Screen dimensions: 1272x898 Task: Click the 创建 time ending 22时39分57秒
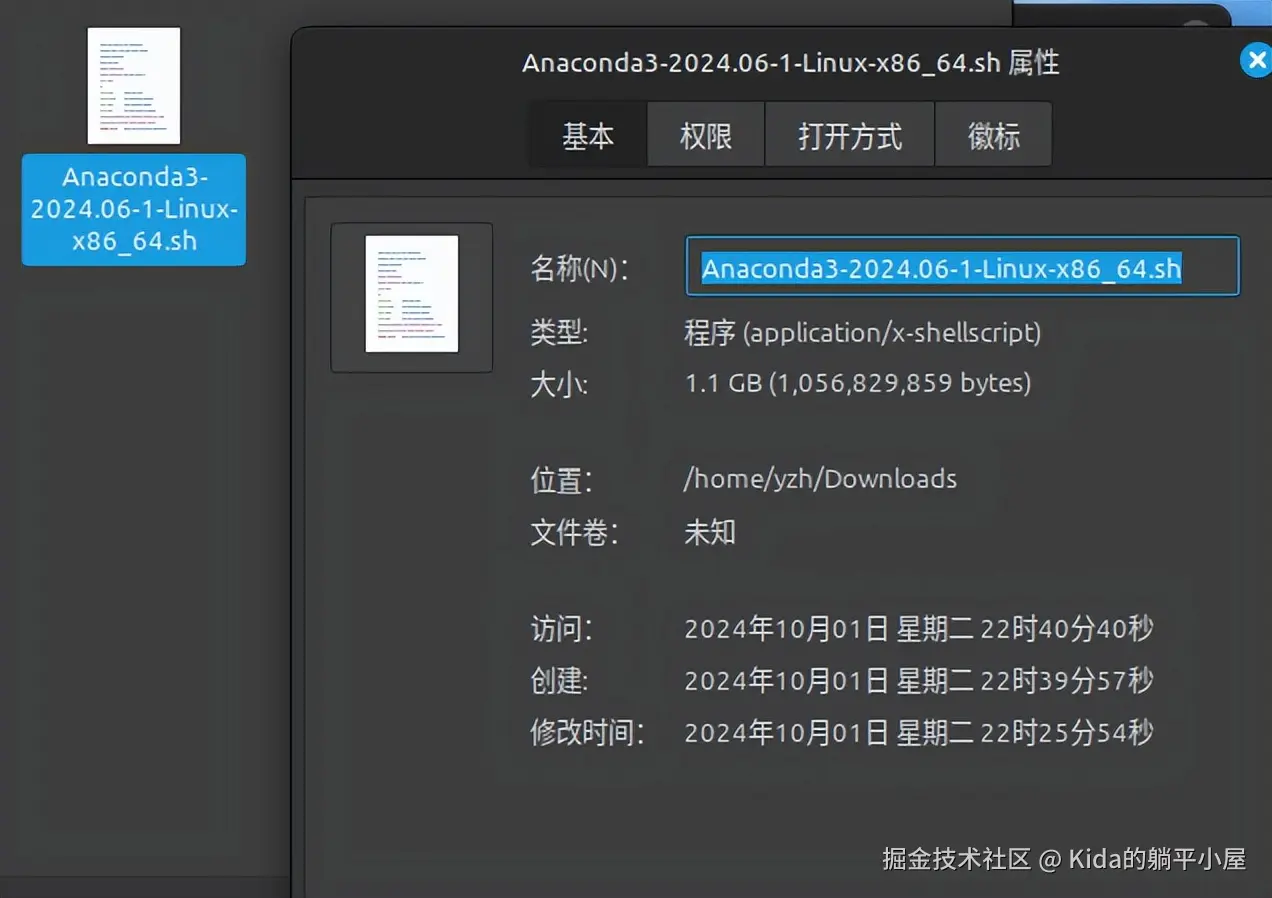pos(919,681)
